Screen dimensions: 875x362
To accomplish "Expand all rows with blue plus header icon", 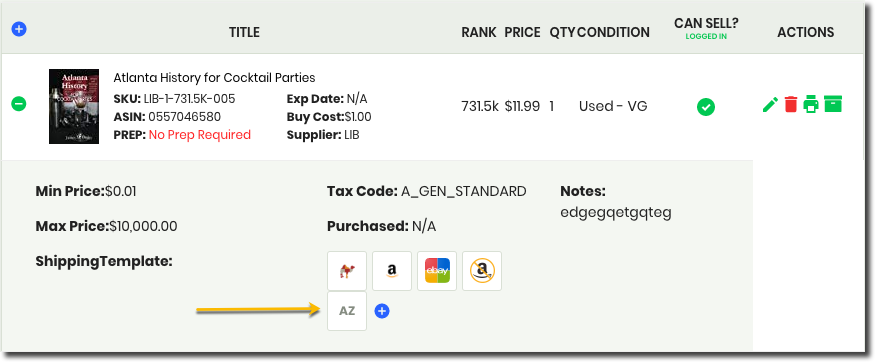I will pyautogui.click(x=19, y=29).
